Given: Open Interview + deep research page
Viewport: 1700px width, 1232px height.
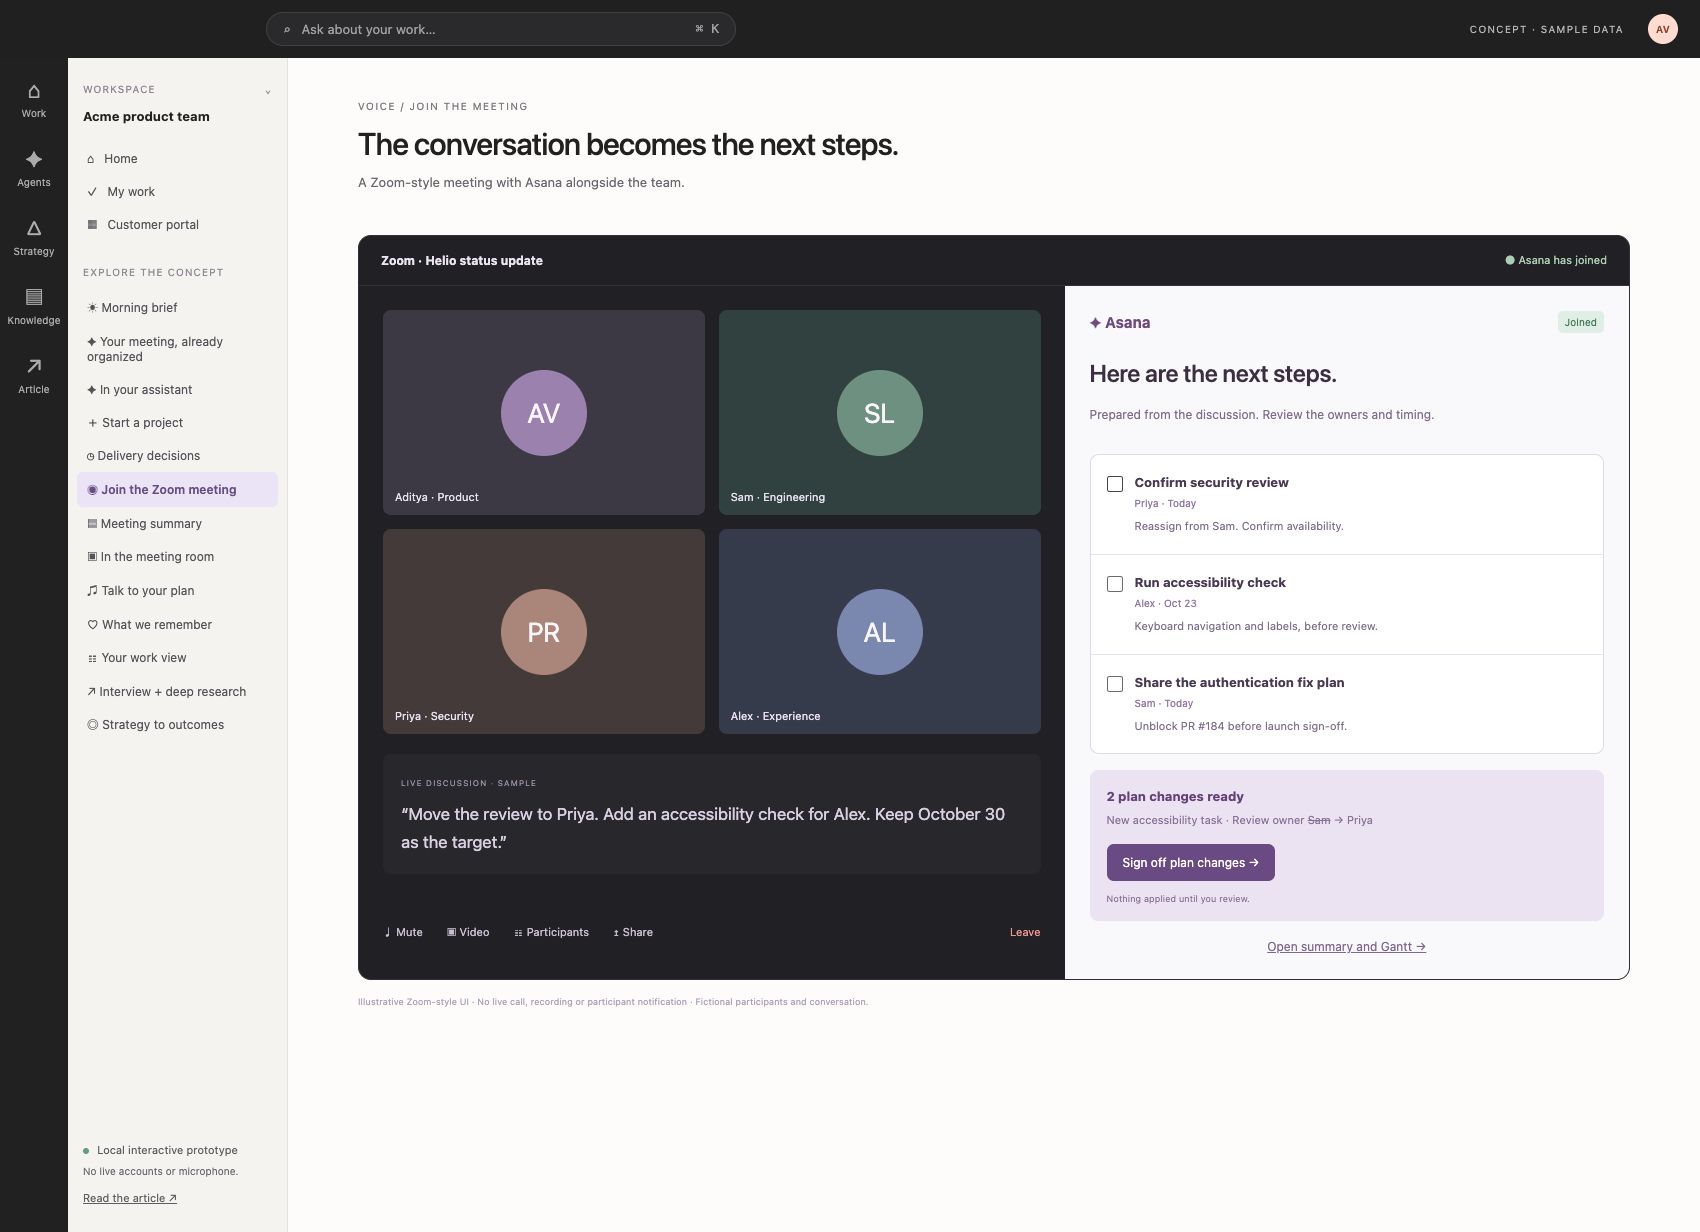Looking at the screenshot, I should pyautogui.click(x=177, y=692).
